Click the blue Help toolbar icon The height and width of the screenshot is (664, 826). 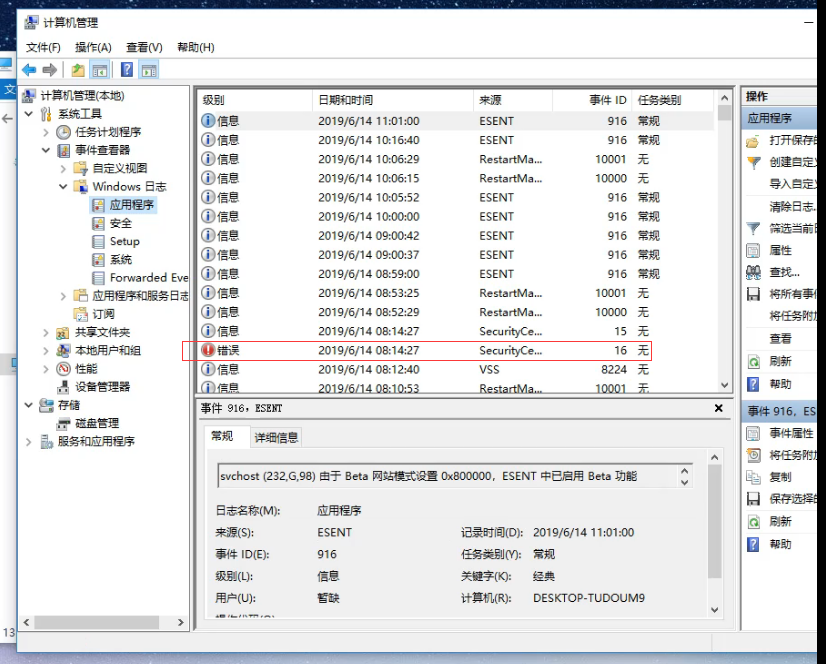(x=125, y=68)
